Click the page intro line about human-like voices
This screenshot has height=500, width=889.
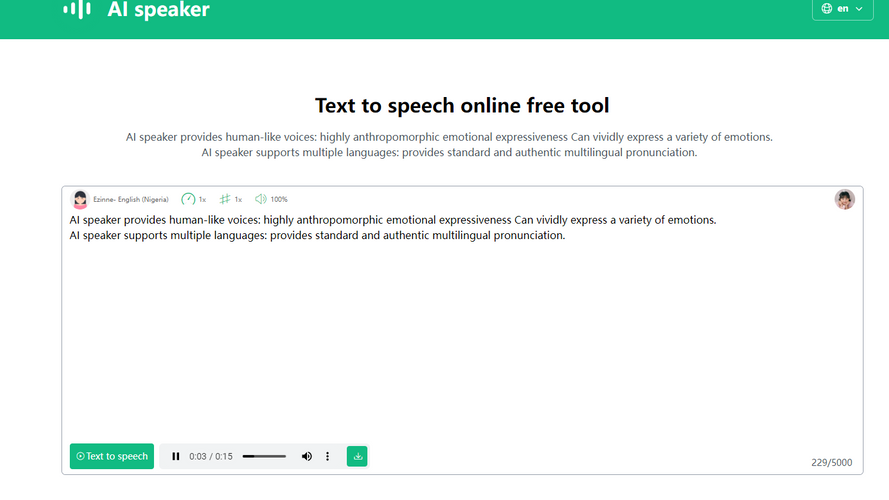point(449,137)
